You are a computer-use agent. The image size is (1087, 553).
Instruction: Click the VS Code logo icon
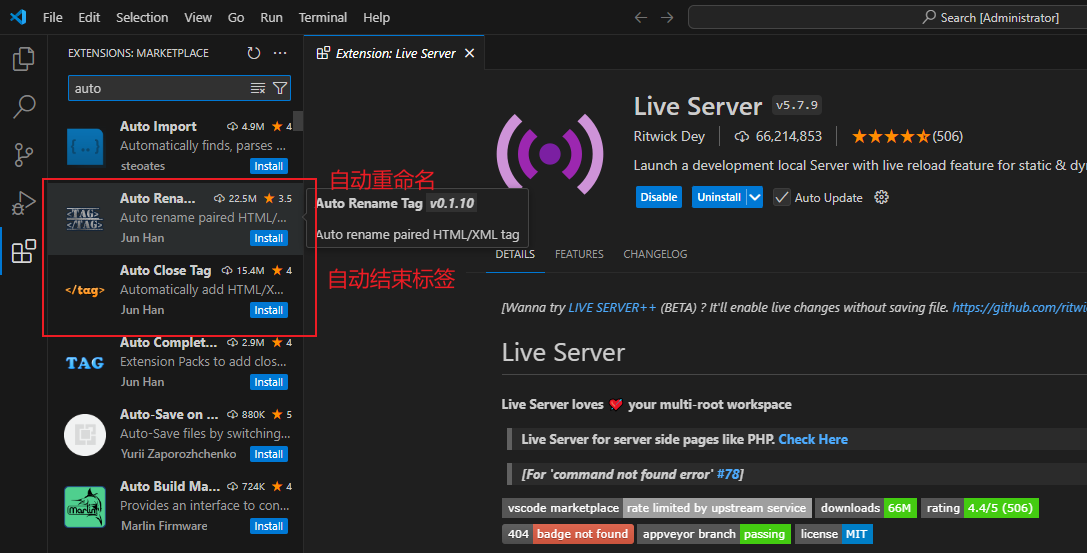tap(18, 17)
